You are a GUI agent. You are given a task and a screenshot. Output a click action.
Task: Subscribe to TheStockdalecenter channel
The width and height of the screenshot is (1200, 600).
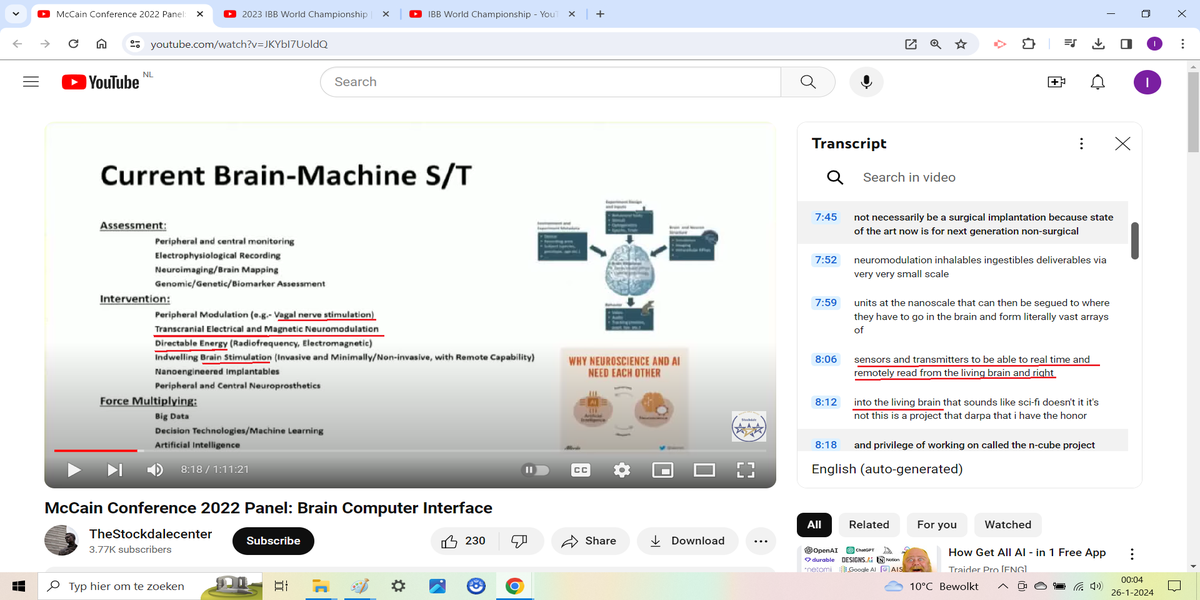273,541
